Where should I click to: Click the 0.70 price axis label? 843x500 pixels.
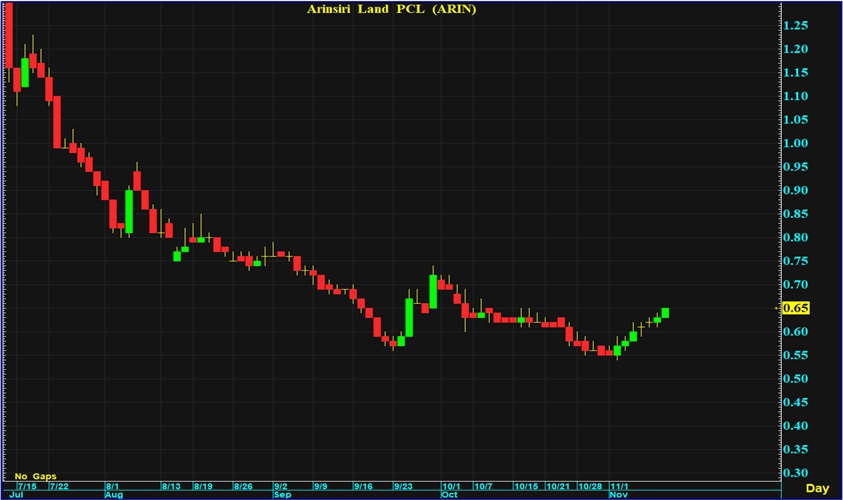[796, 284]
